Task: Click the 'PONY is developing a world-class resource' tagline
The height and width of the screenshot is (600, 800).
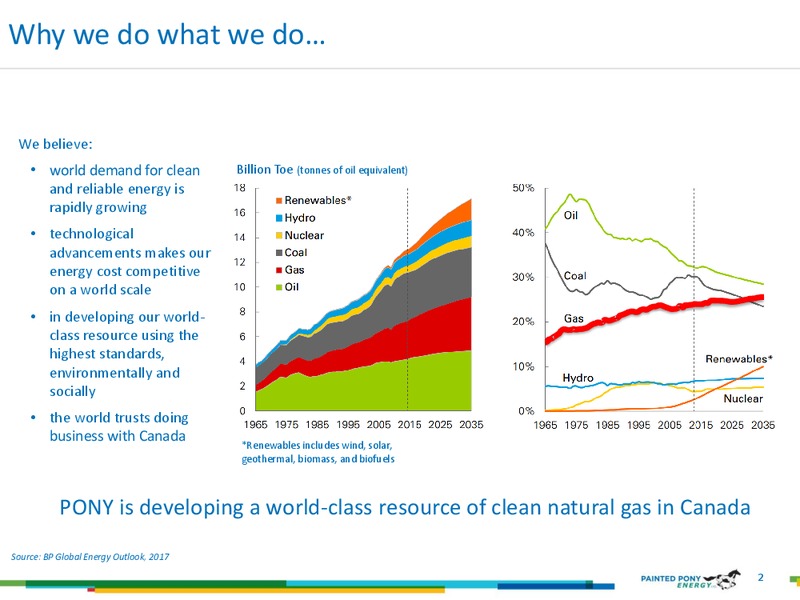Action: click(405, 507)
